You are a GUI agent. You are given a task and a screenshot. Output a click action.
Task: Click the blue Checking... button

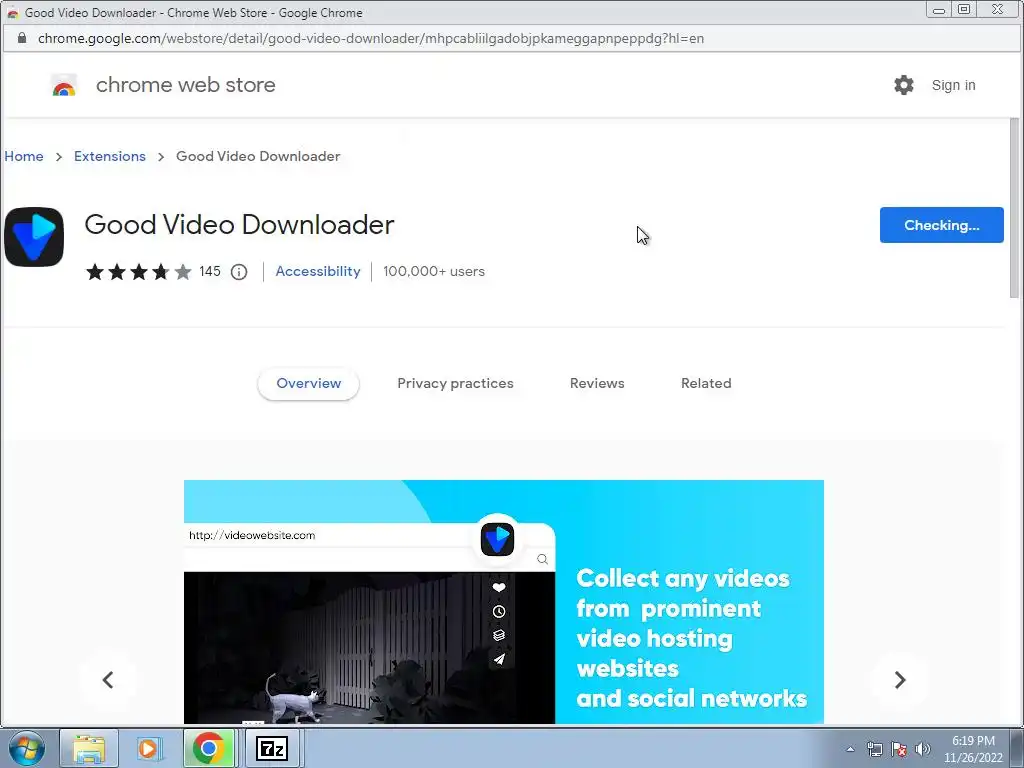click(942, 225)
